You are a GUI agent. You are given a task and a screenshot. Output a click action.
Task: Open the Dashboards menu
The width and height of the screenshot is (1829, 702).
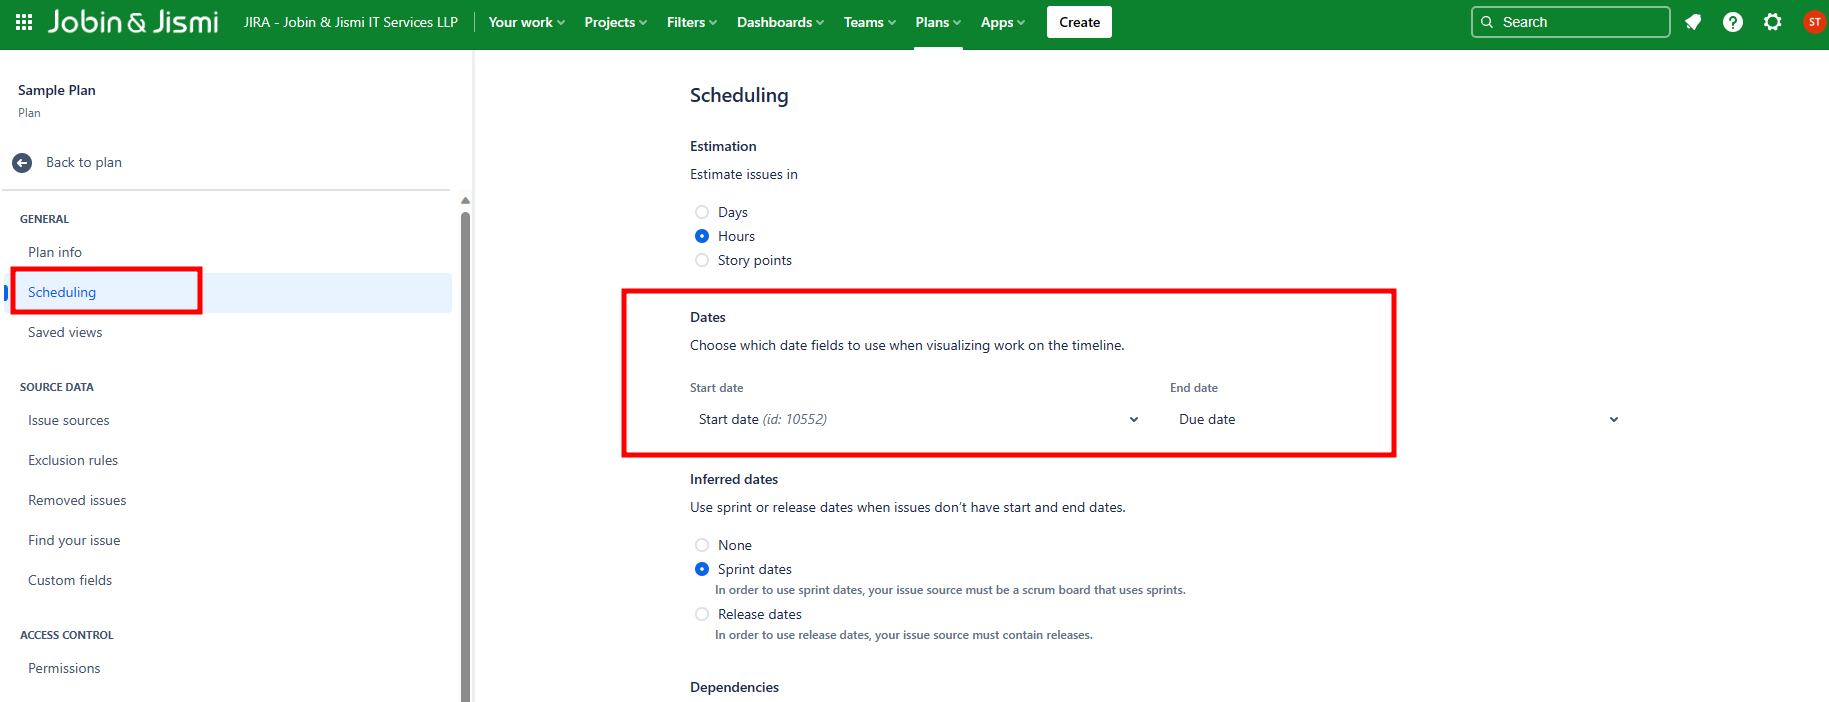point(780,22)
